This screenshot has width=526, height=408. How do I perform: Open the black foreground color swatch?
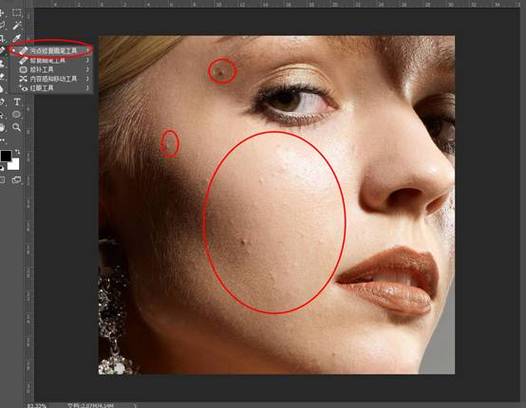(6, 156)
